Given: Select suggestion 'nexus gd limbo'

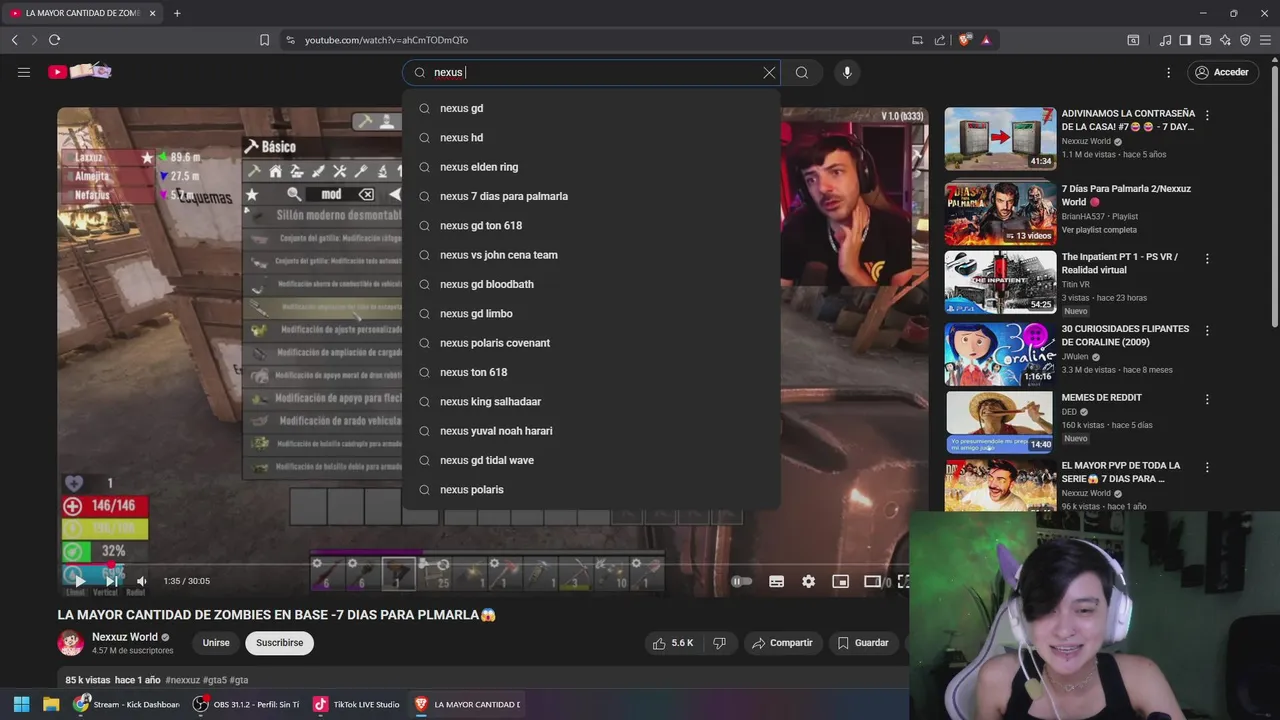Looking at the screenshot, I should (x=591, y=313).
